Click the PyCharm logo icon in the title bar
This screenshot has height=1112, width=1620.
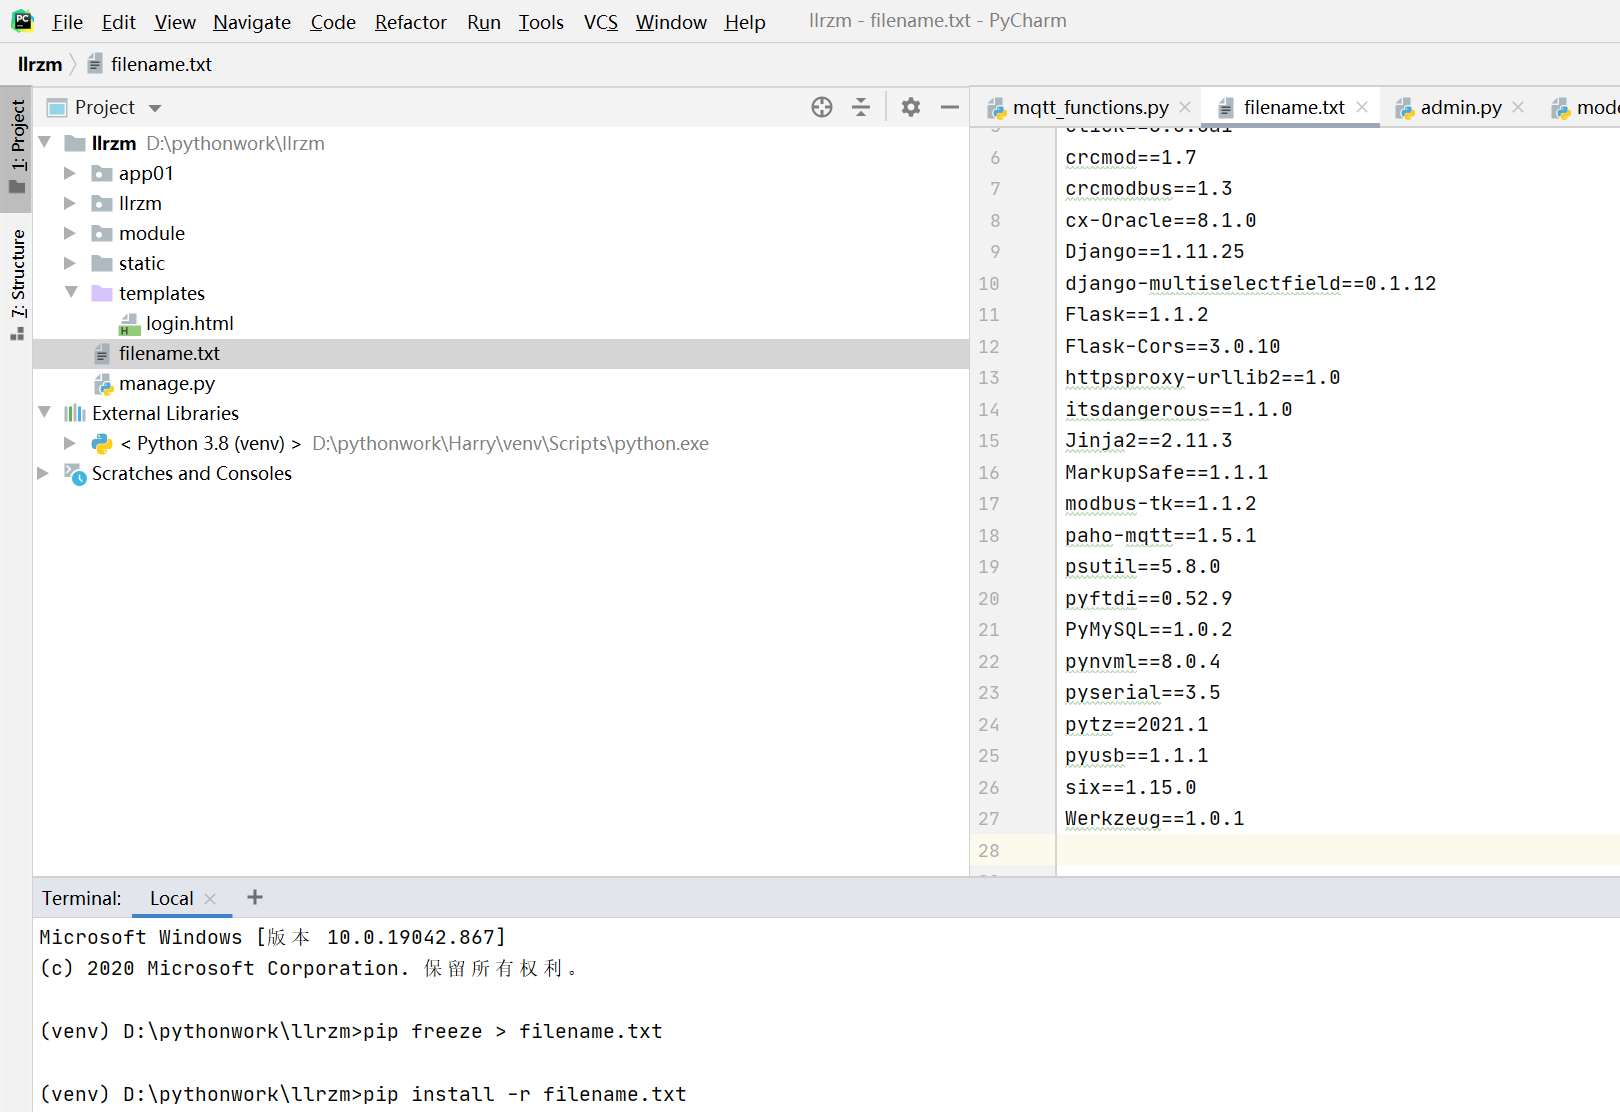[x=21, y=20]
